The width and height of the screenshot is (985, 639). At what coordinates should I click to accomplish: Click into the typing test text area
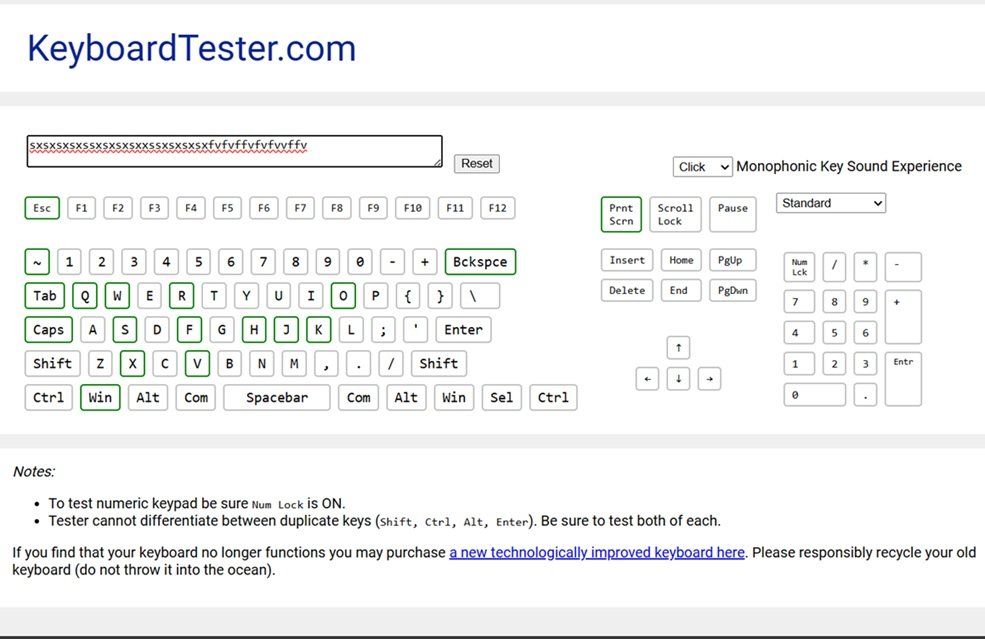234,151
